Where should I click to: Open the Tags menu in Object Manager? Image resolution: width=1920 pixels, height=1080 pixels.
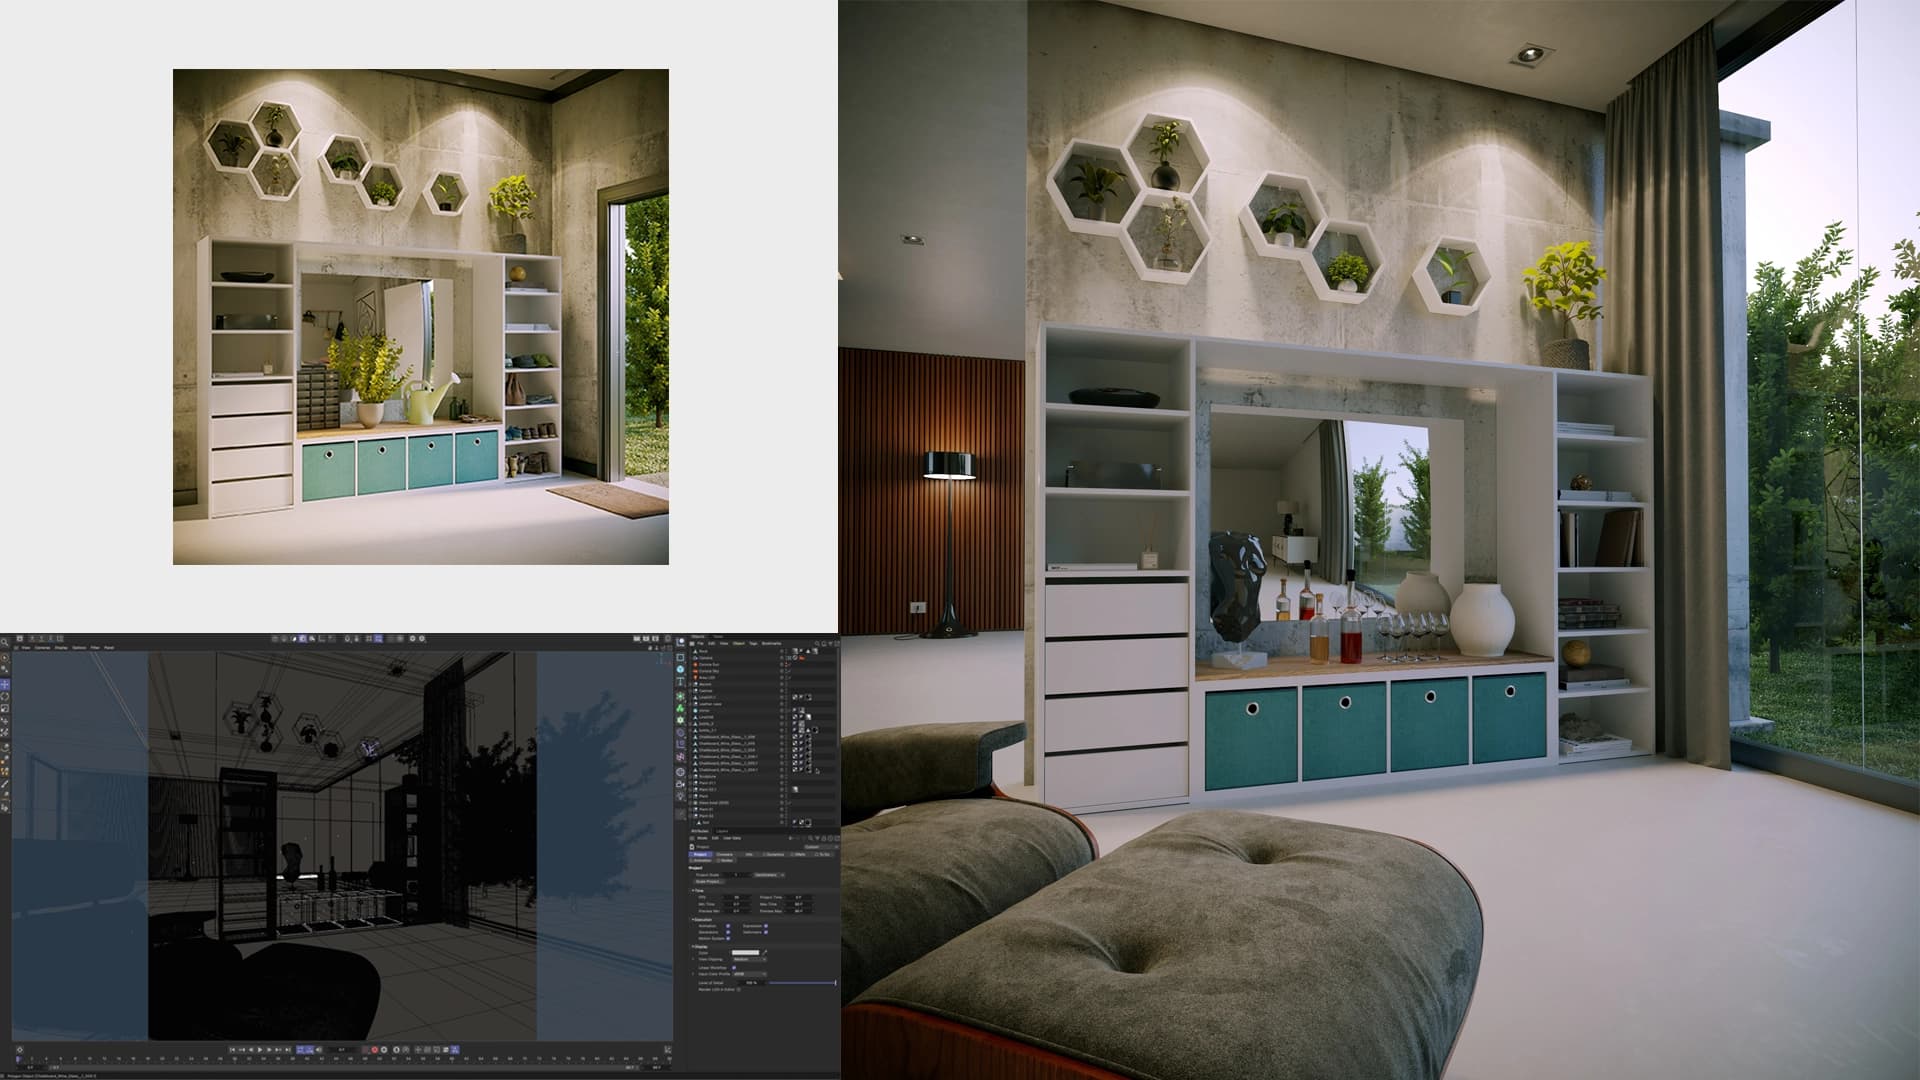[753, 643]
